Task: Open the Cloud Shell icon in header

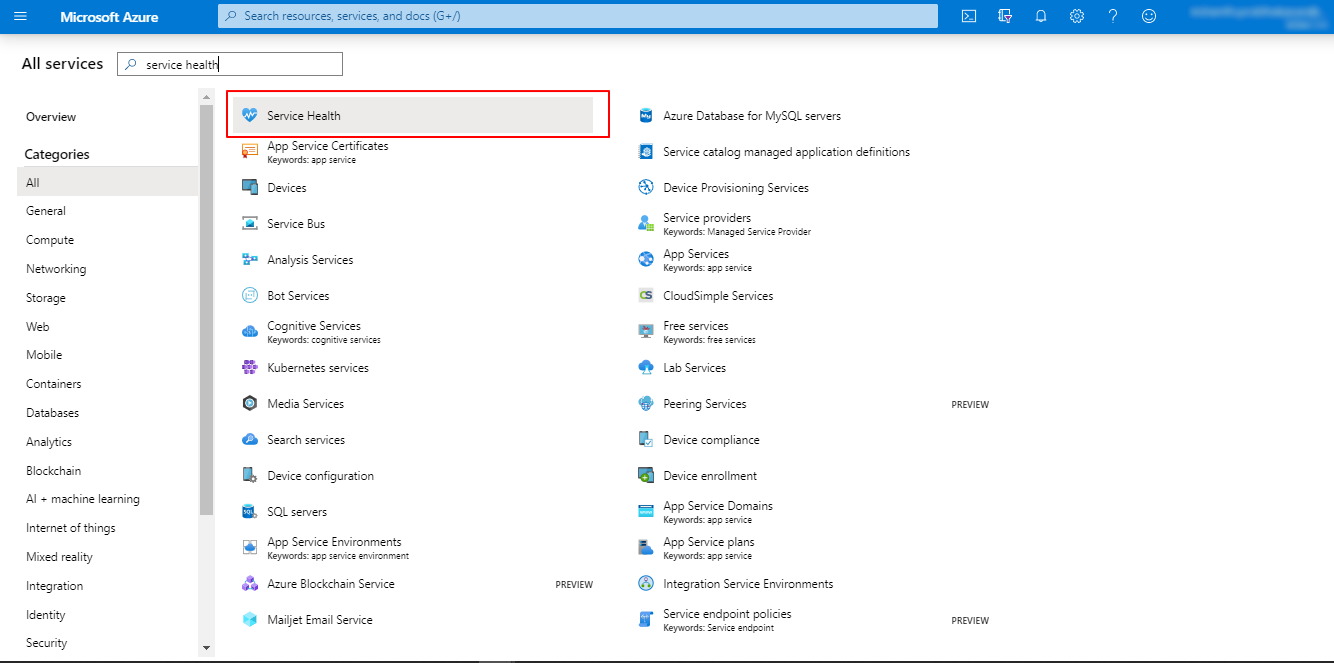Action: pyautogui.click(x=968, y=16)
